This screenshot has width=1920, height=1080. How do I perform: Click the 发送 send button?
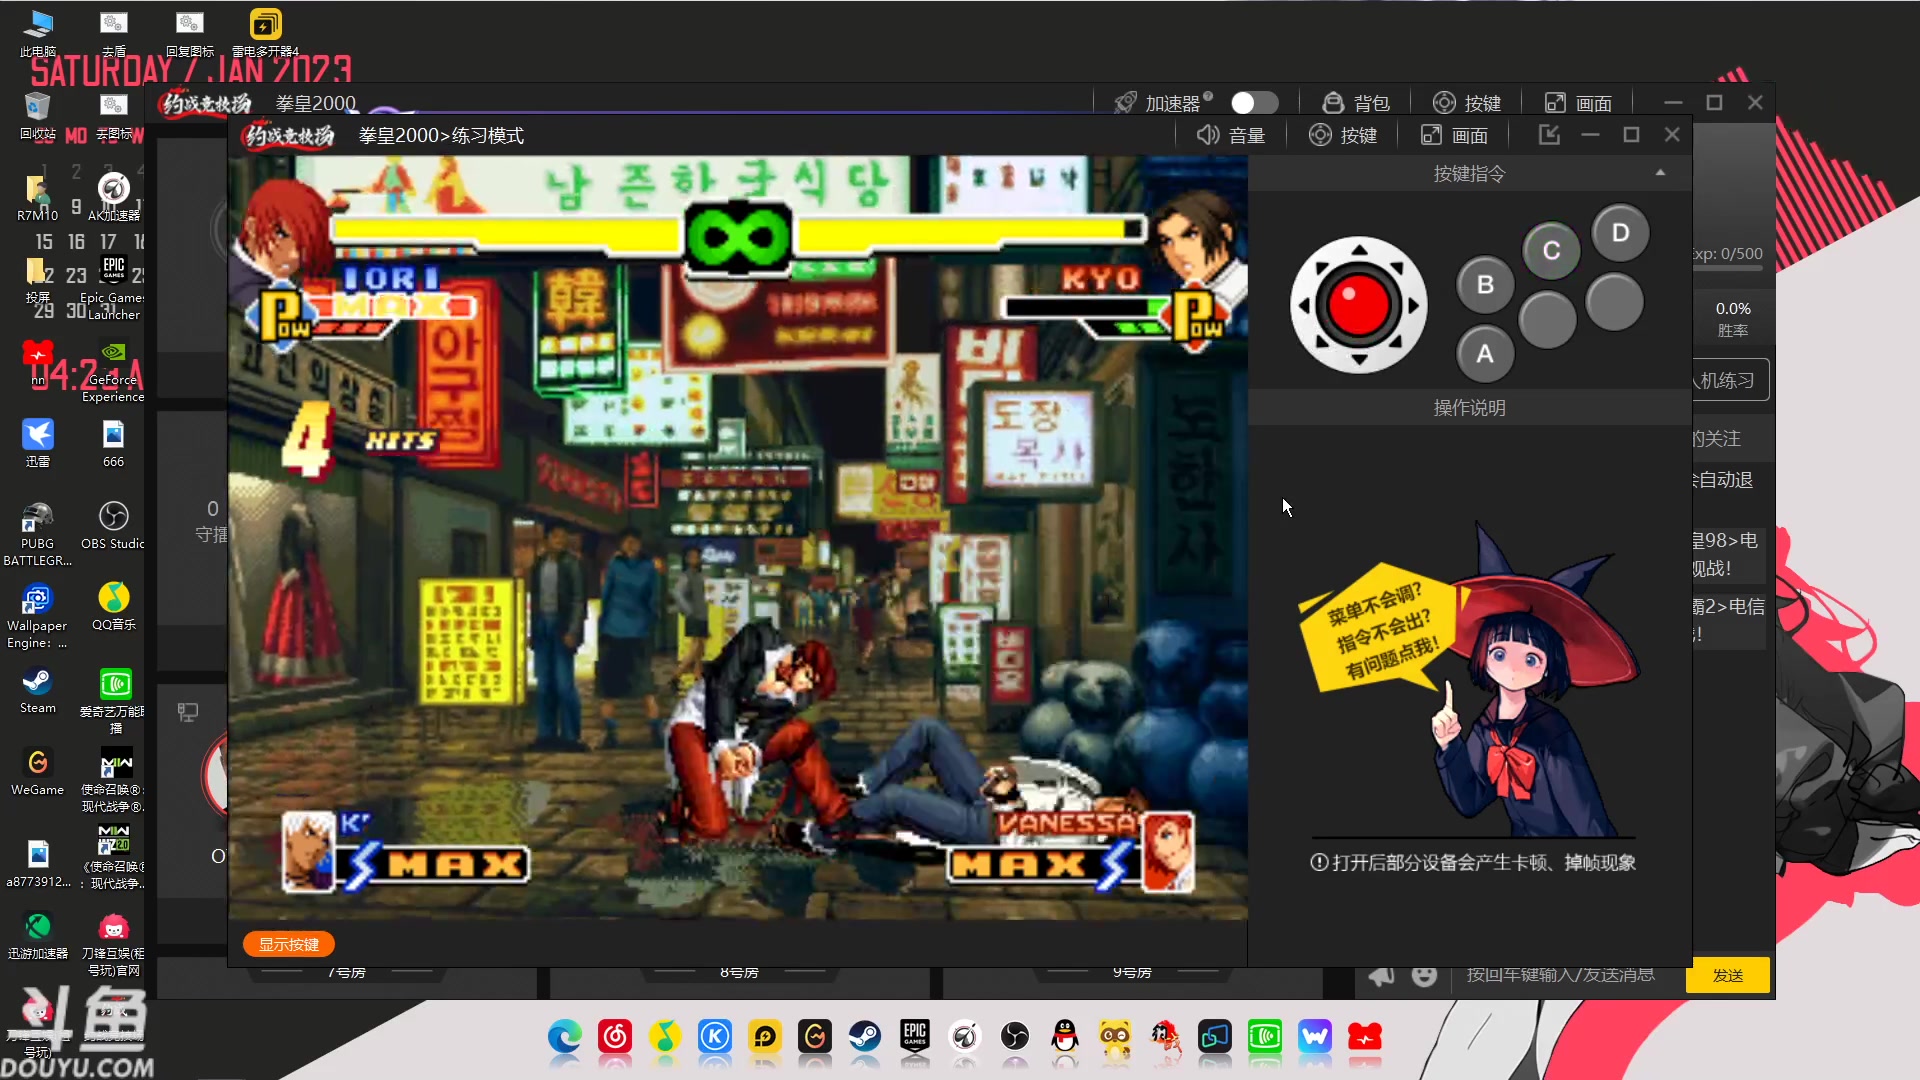point(1727,975)
